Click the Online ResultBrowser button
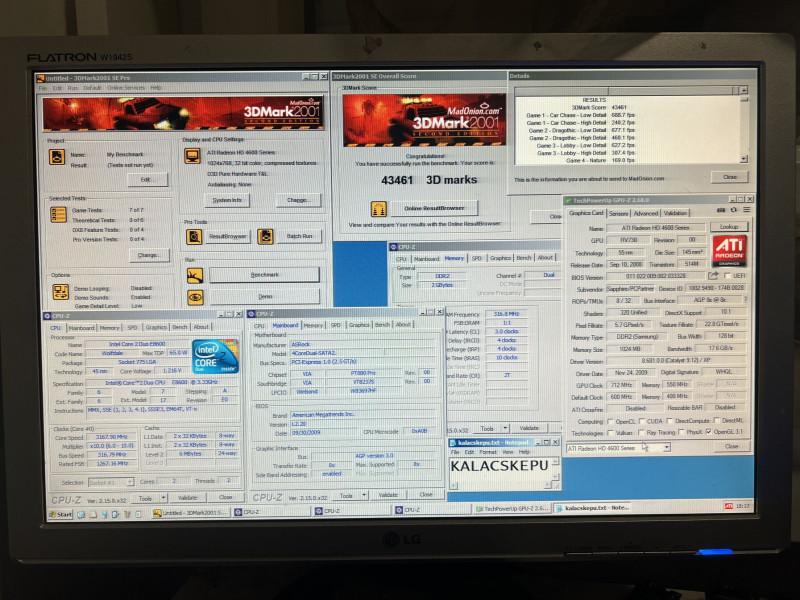The width and height of the screenshot is (800, 600). 434,208
